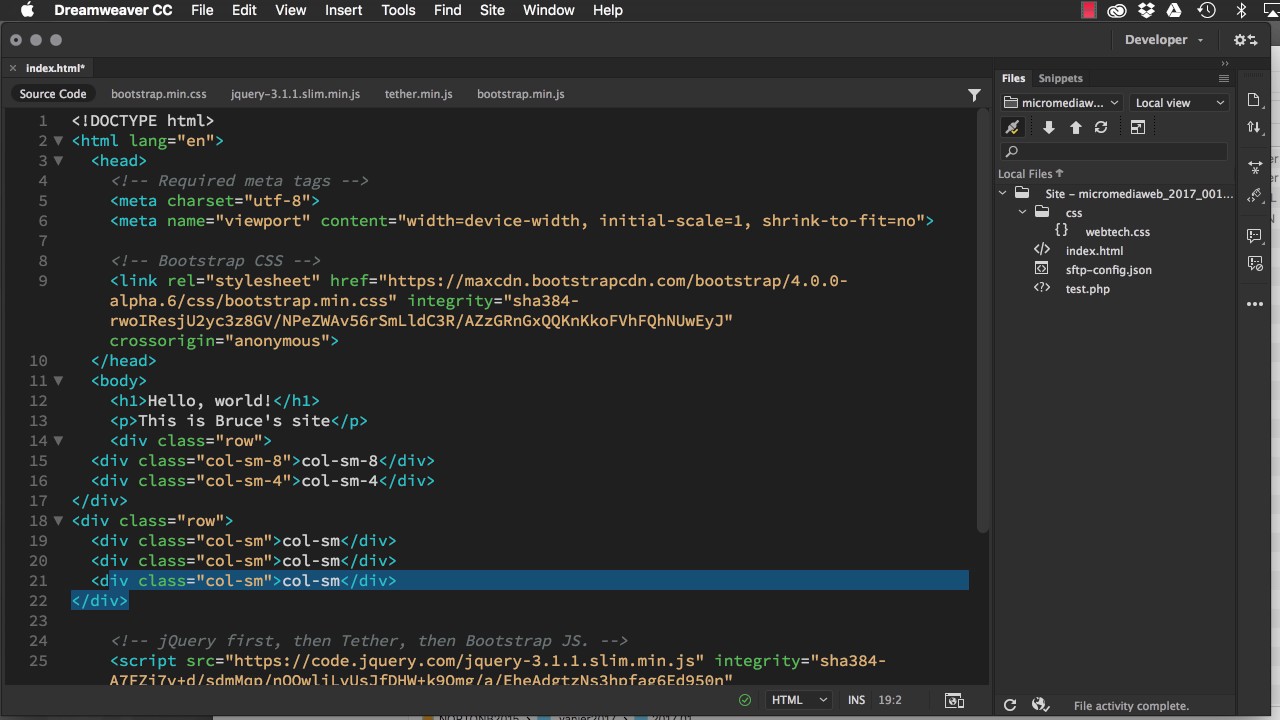The width and height of the screenshot is (1280, 720).
Task: Click the globe file activity log icon
Action: point(1039,705)
